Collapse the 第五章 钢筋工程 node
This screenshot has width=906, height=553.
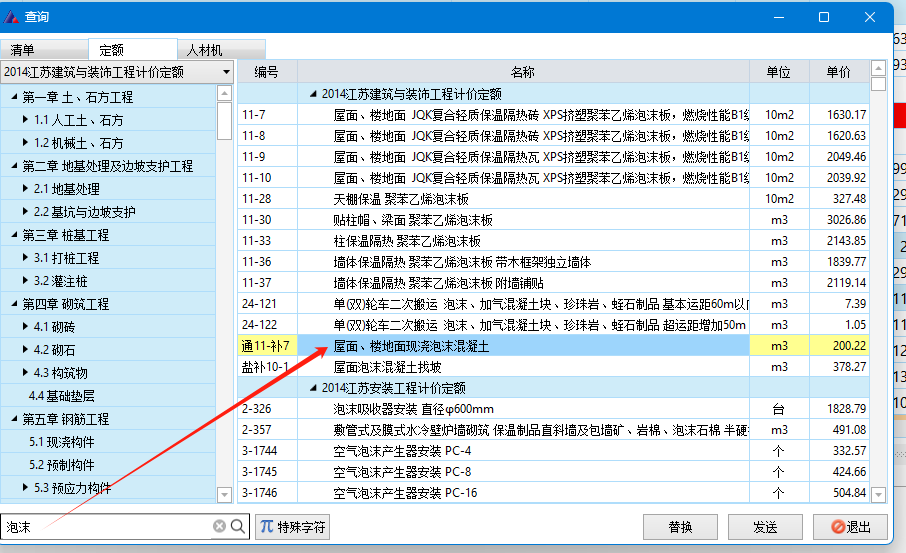pos(14,418)
